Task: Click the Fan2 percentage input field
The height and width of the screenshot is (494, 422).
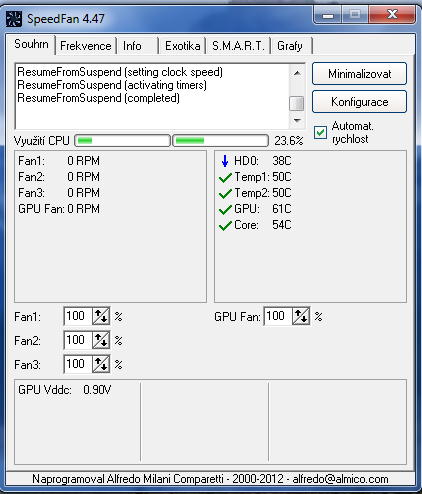Action: point(78,340)
